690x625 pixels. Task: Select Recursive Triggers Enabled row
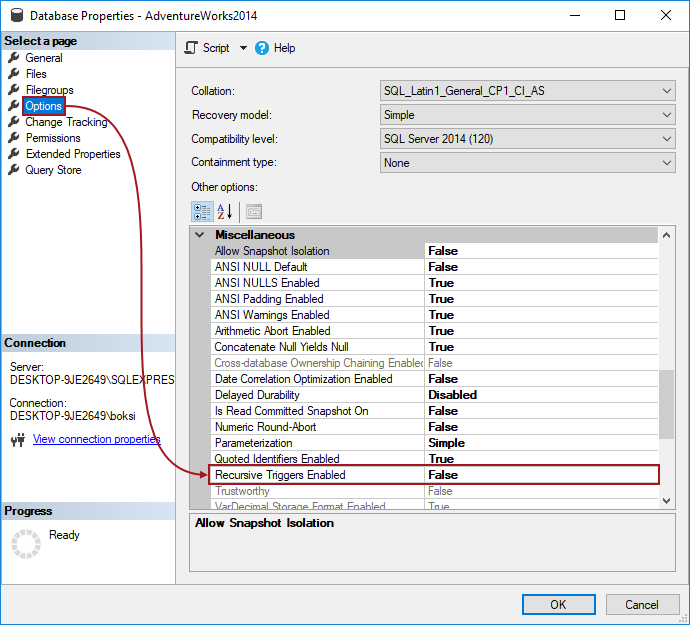pos(434,475)
